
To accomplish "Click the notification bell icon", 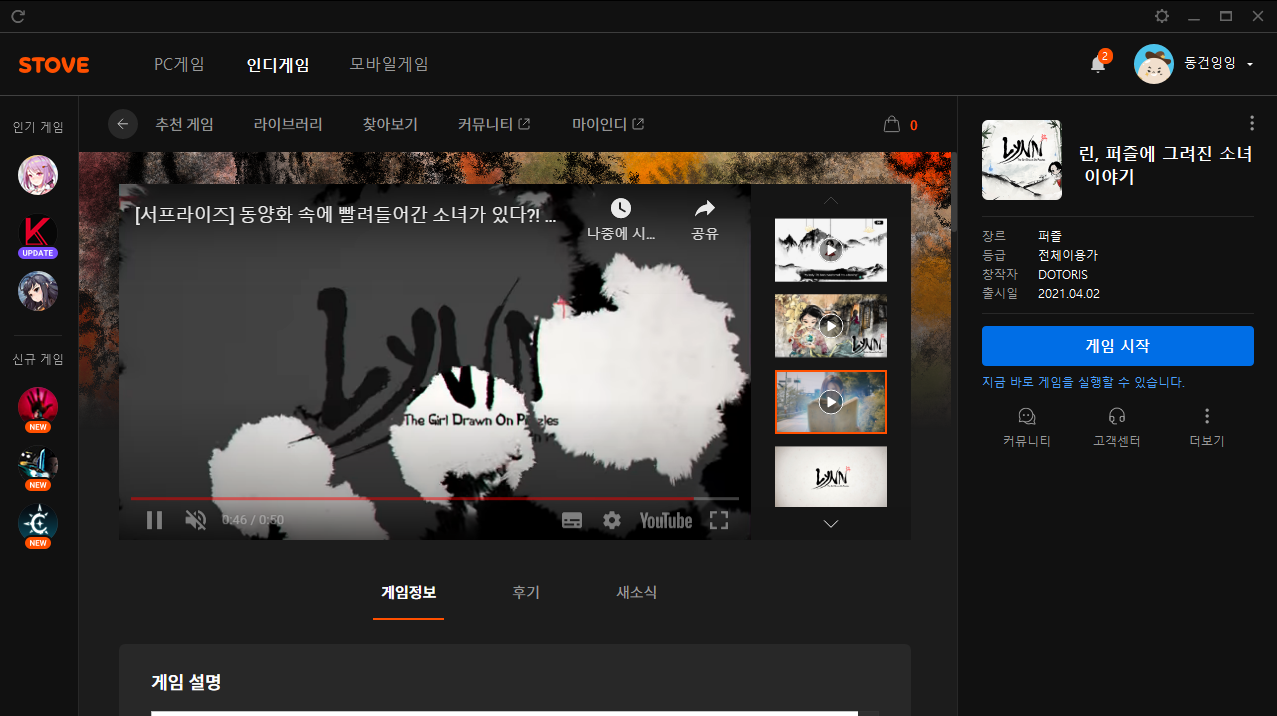I will [1098, 65].
